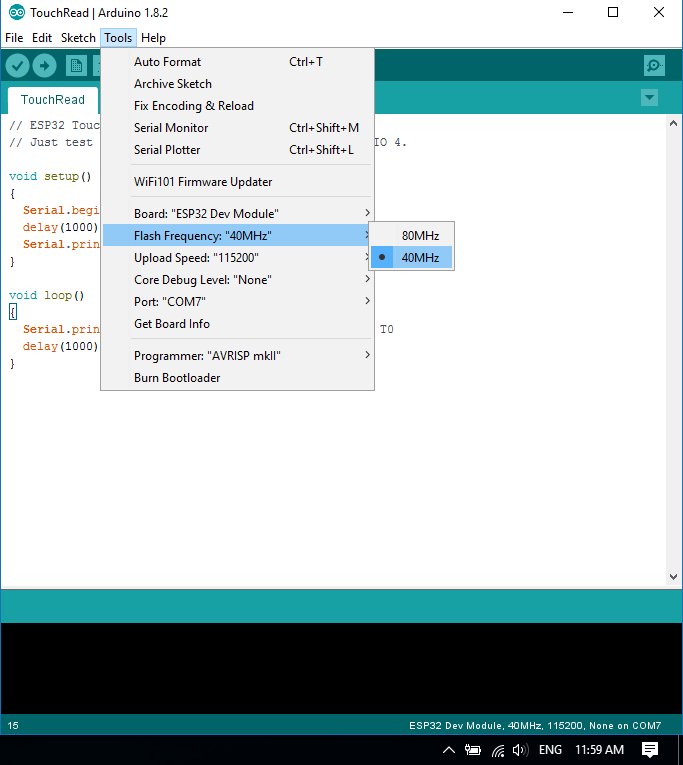Click the black console output area
This screenshot has width=683, height=765.
[x=342, y=668]
